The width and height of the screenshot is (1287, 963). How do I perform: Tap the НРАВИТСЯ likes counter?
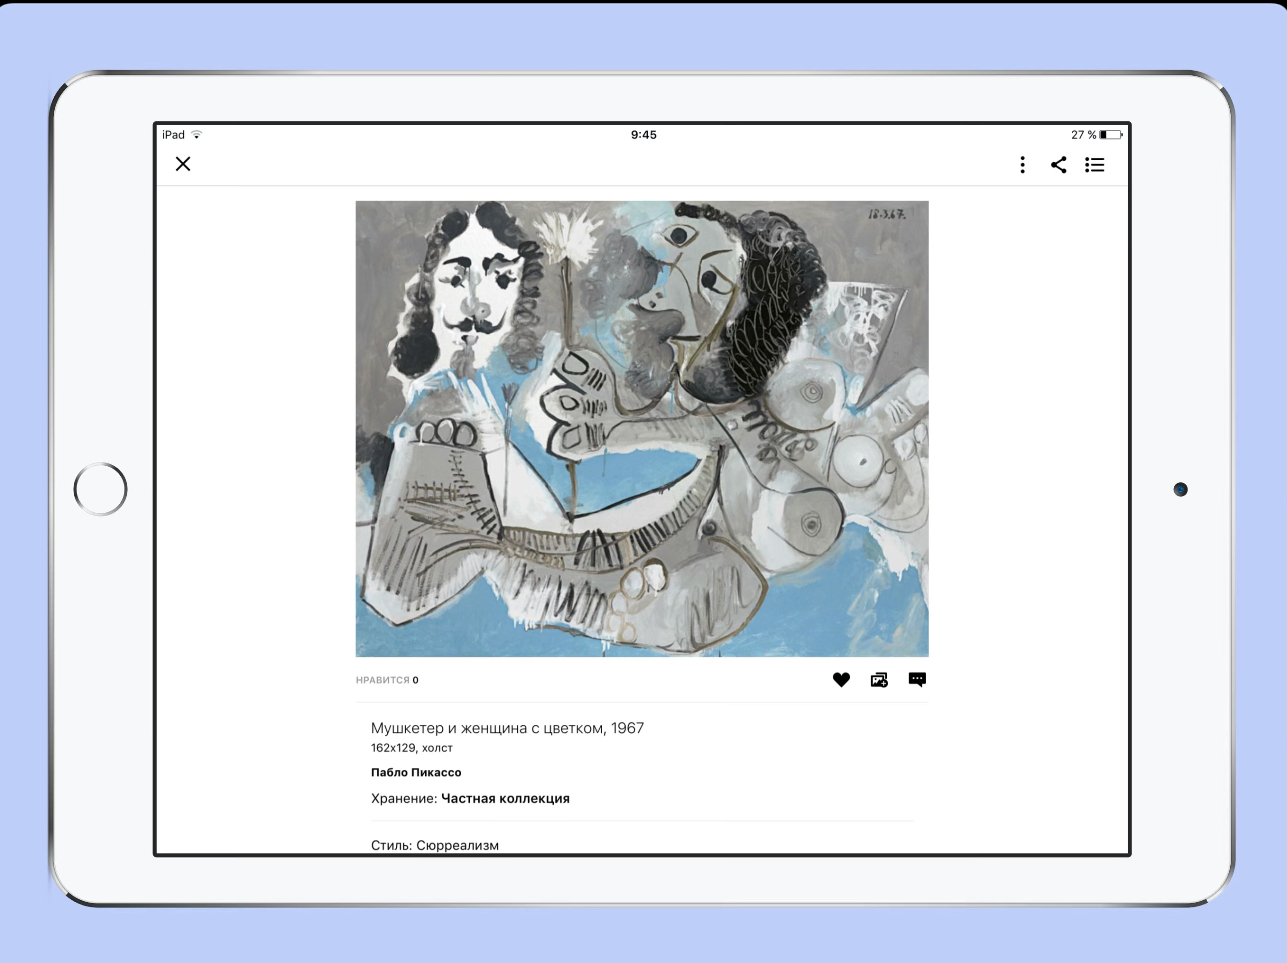[x=387, y=680]
